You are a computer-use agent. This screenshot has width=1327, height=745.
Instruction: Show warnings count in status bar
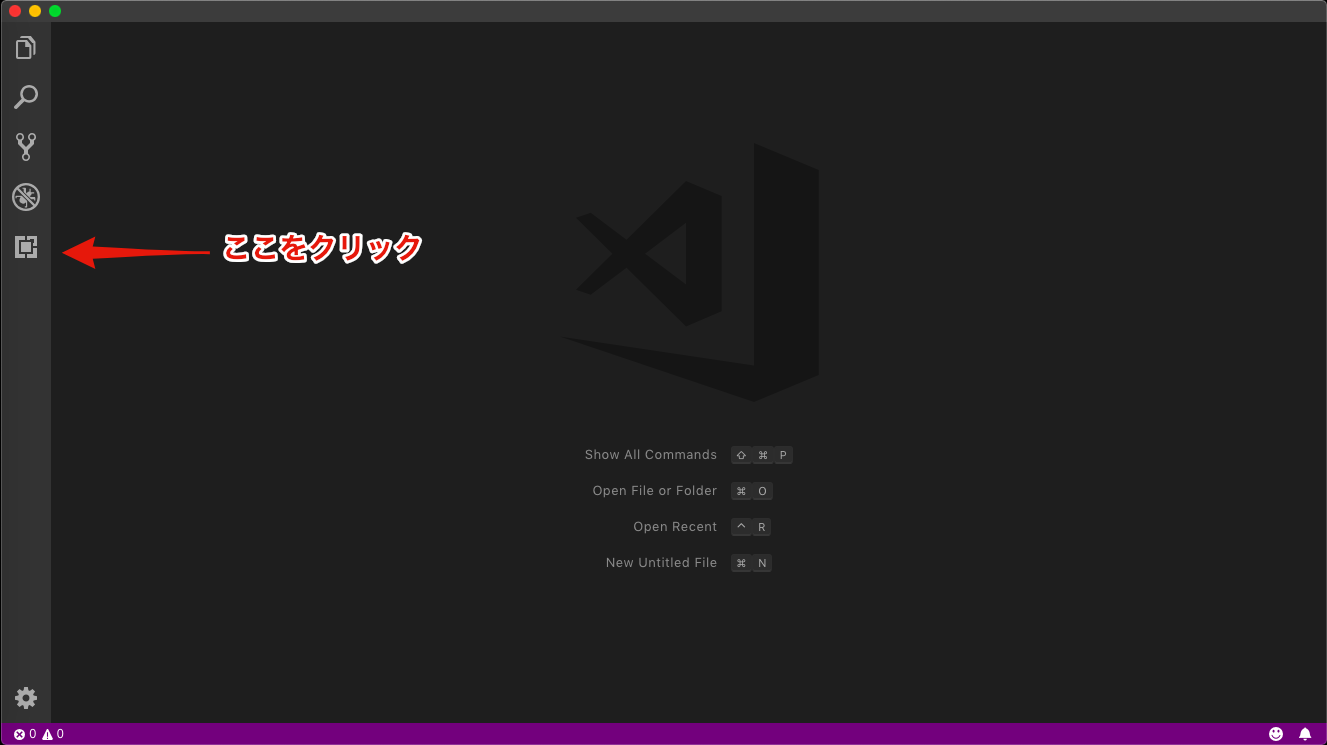click(53, 734)
